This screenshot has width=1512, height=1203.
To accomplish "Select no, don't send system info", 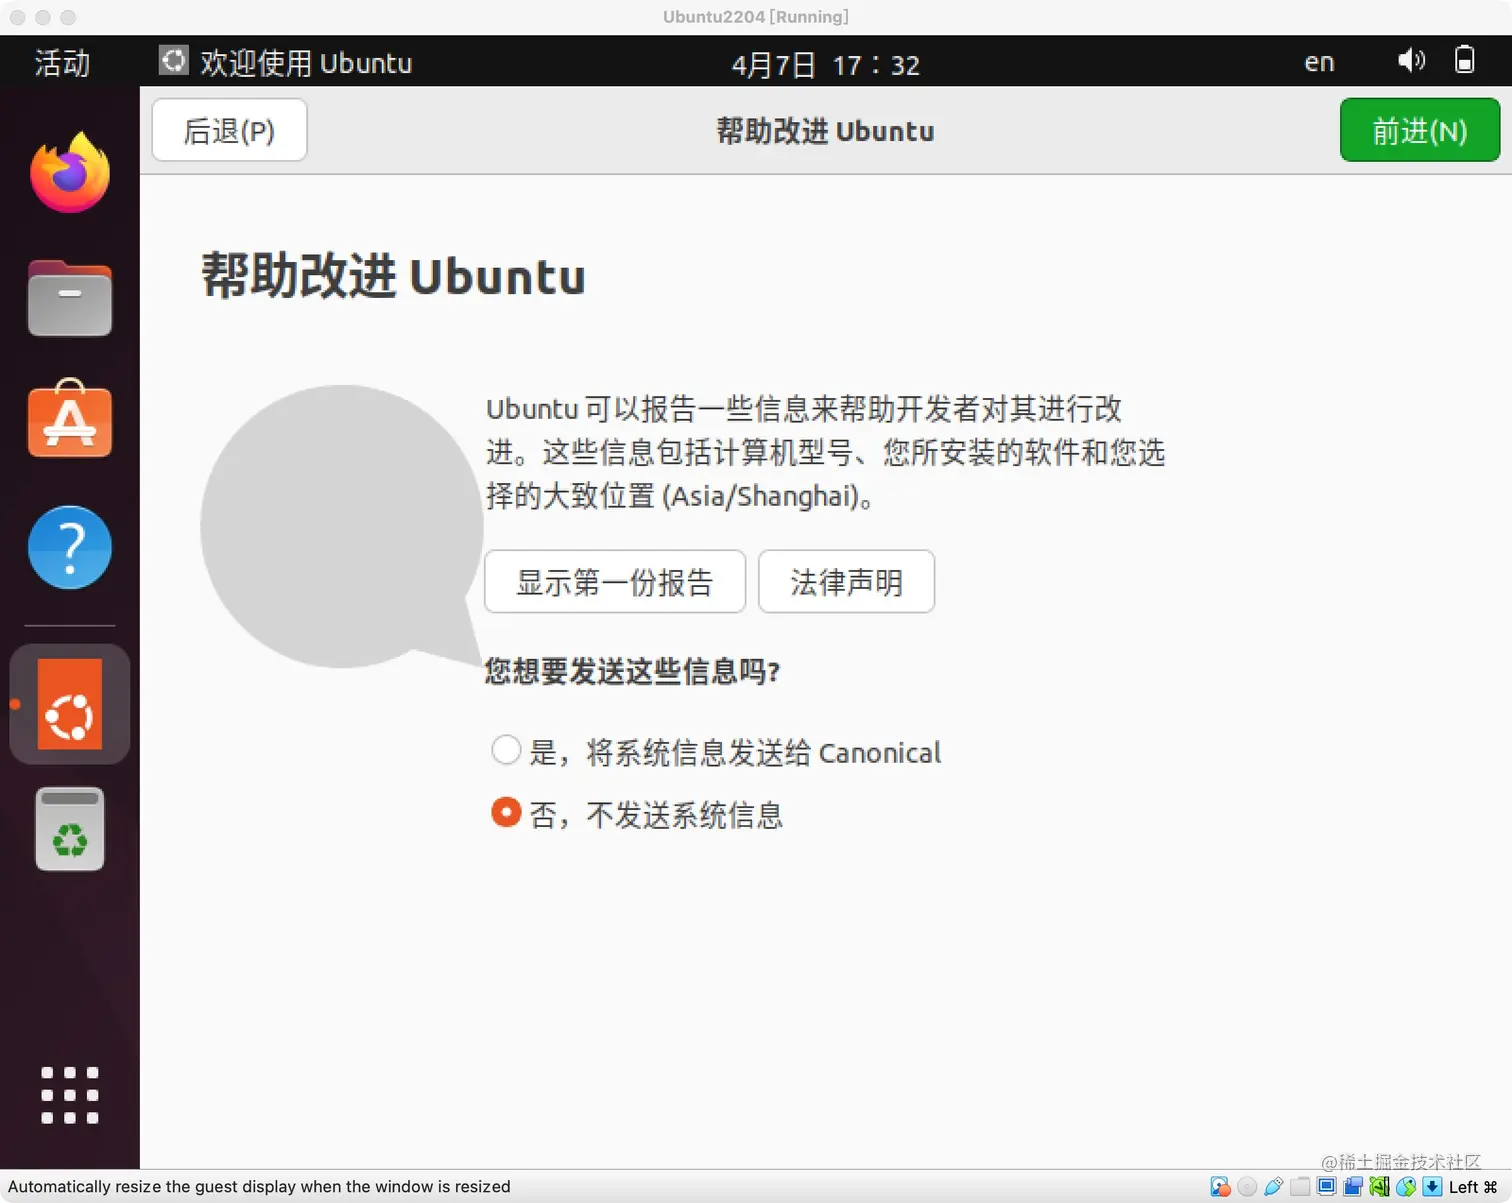I will point(637,814).
